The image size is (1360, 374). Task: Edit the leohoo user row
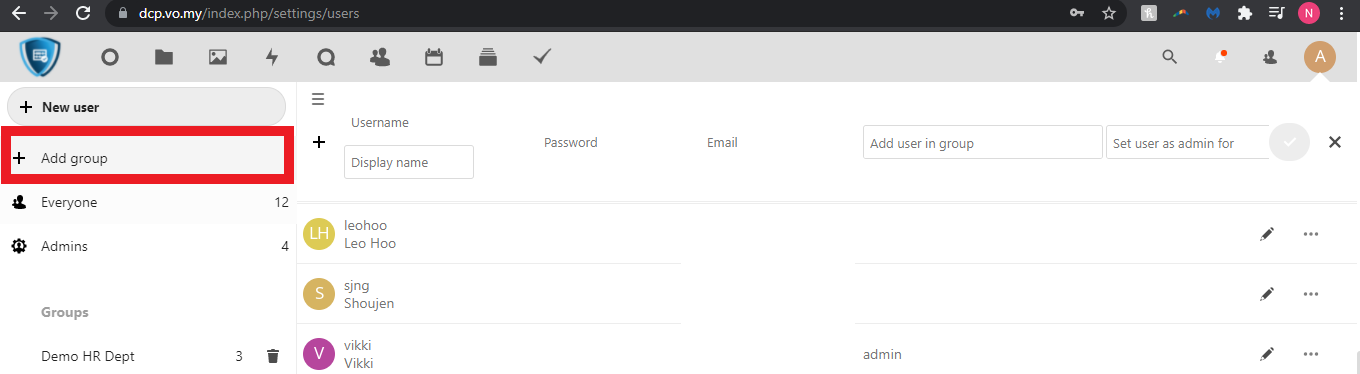coord(1267,234)
